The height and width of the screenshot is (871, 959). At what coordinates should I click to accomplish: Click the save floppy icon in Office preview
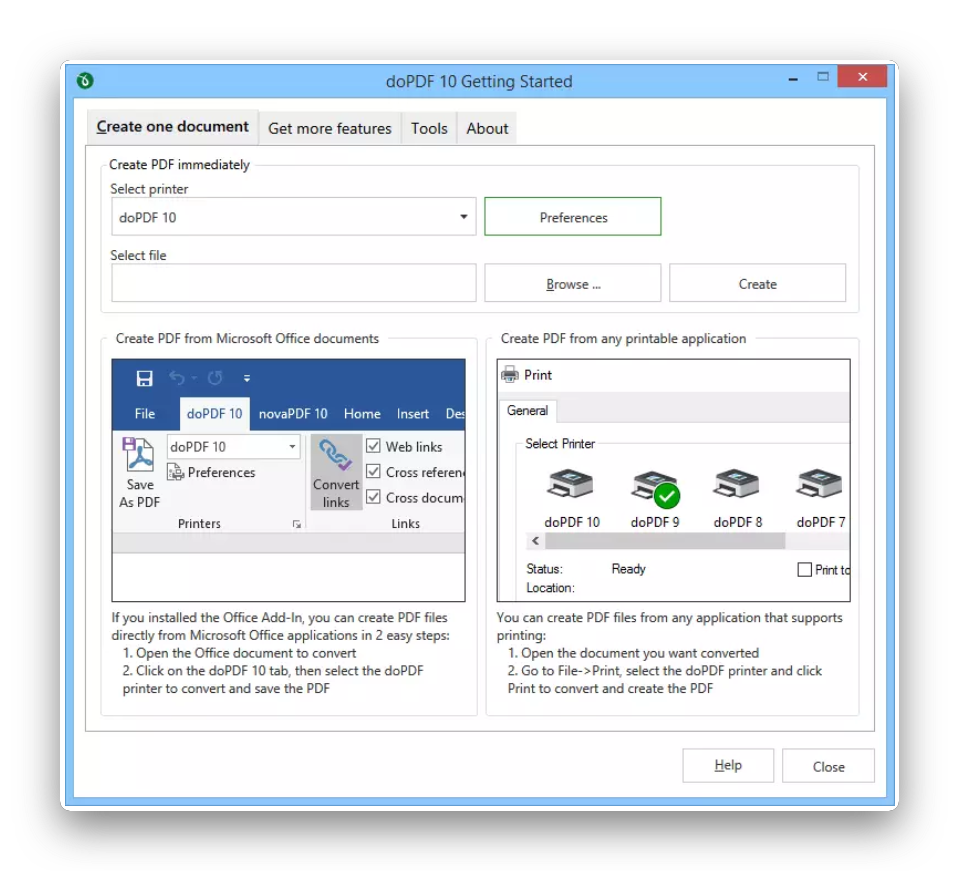pos(144,379)
